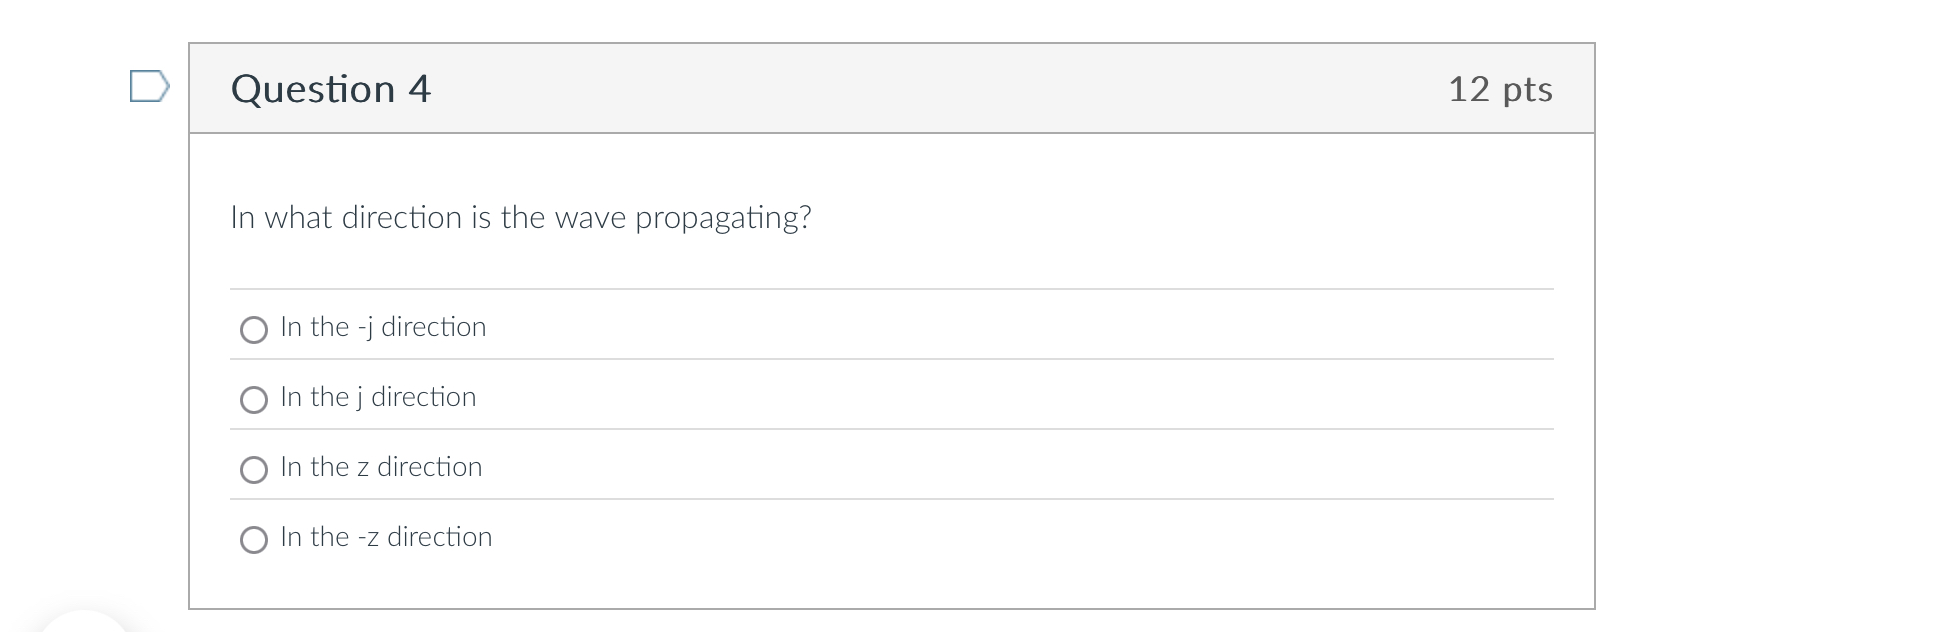Click the word "direction" in the question prompt

tap(402, 217)
